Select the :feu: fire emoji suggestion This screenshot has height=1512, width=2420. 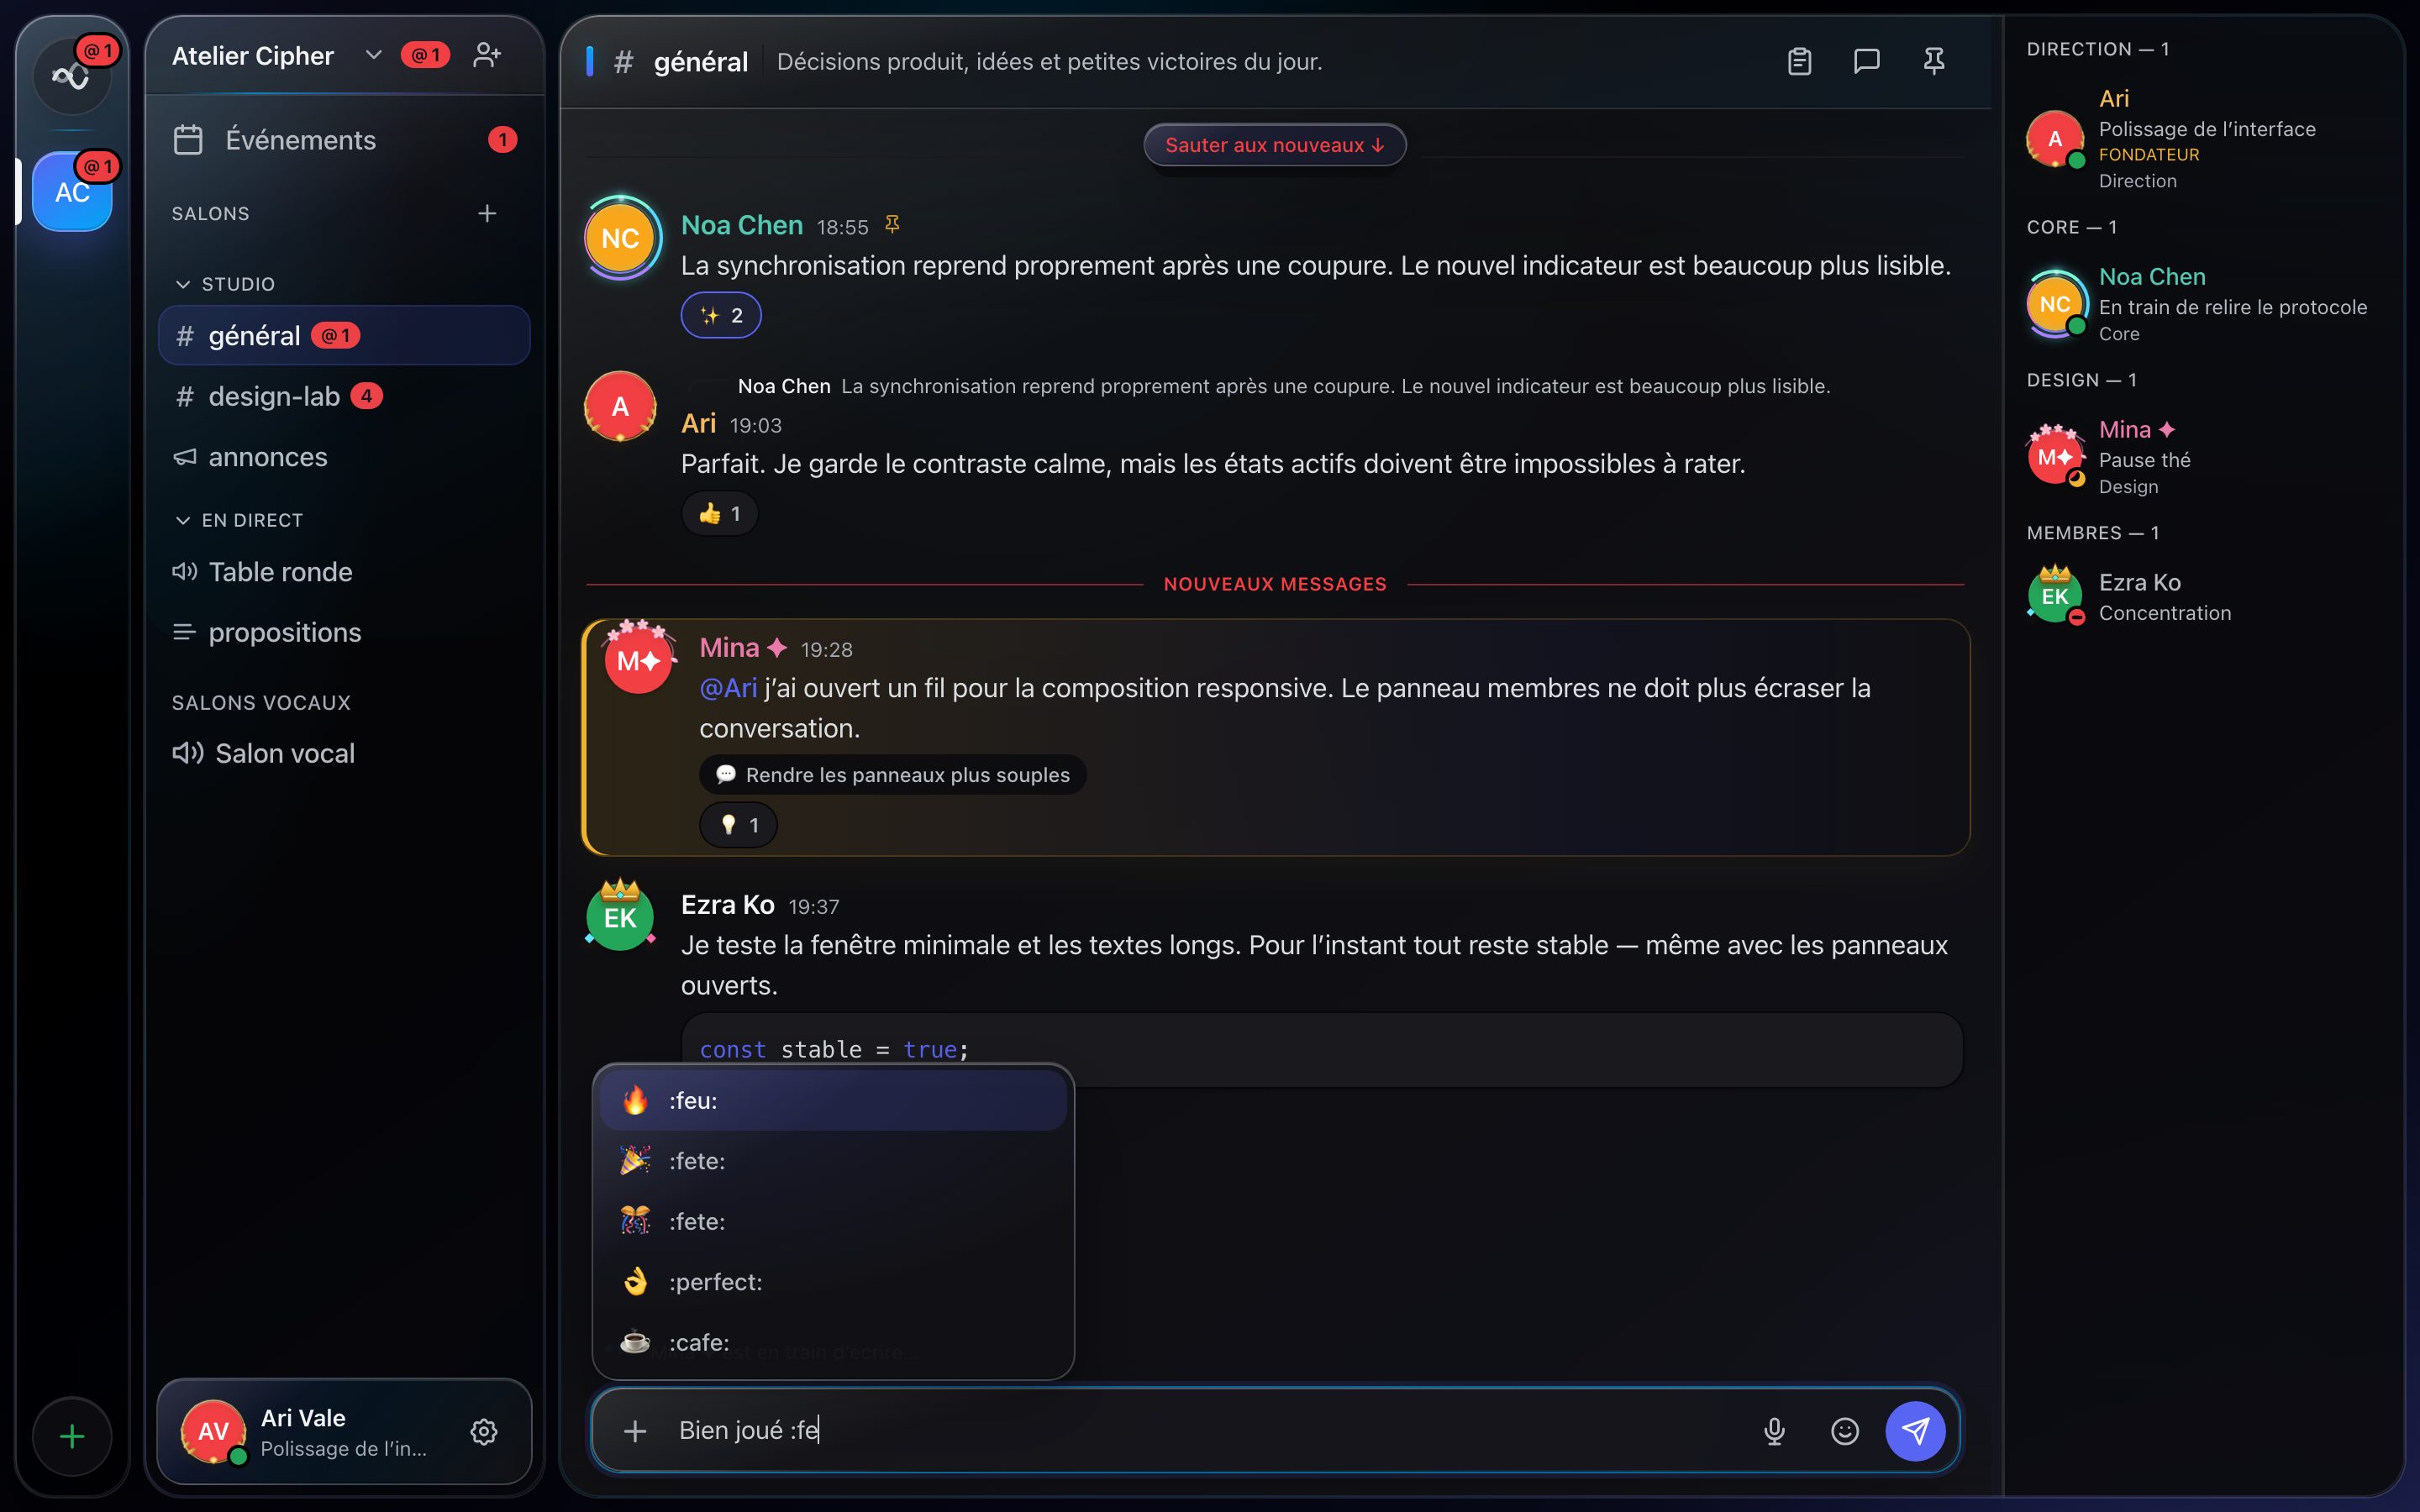point(833,1100)
